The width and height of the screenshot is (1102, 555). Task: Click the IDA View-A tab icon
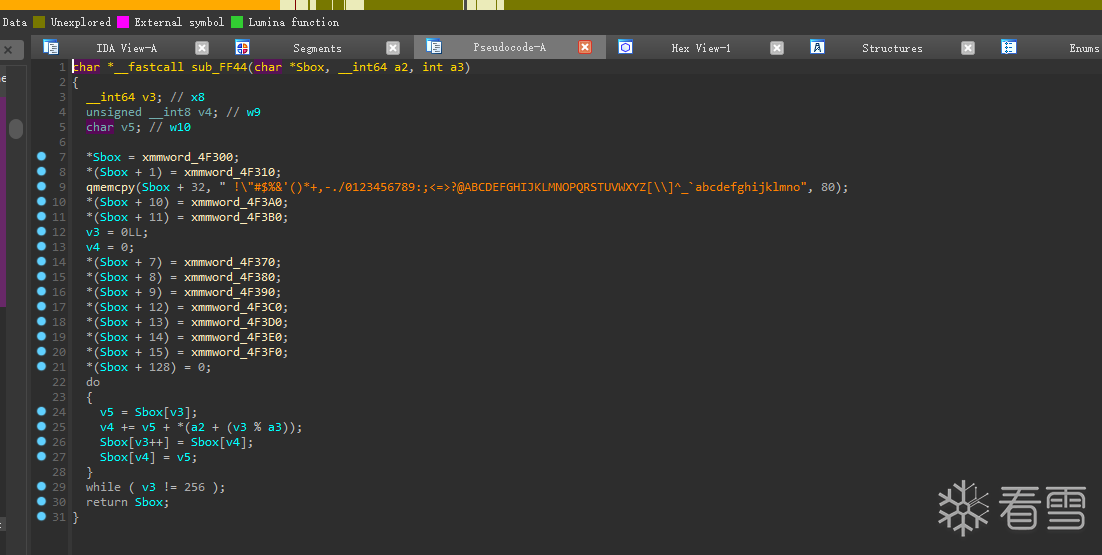click(x=51, y=47)
